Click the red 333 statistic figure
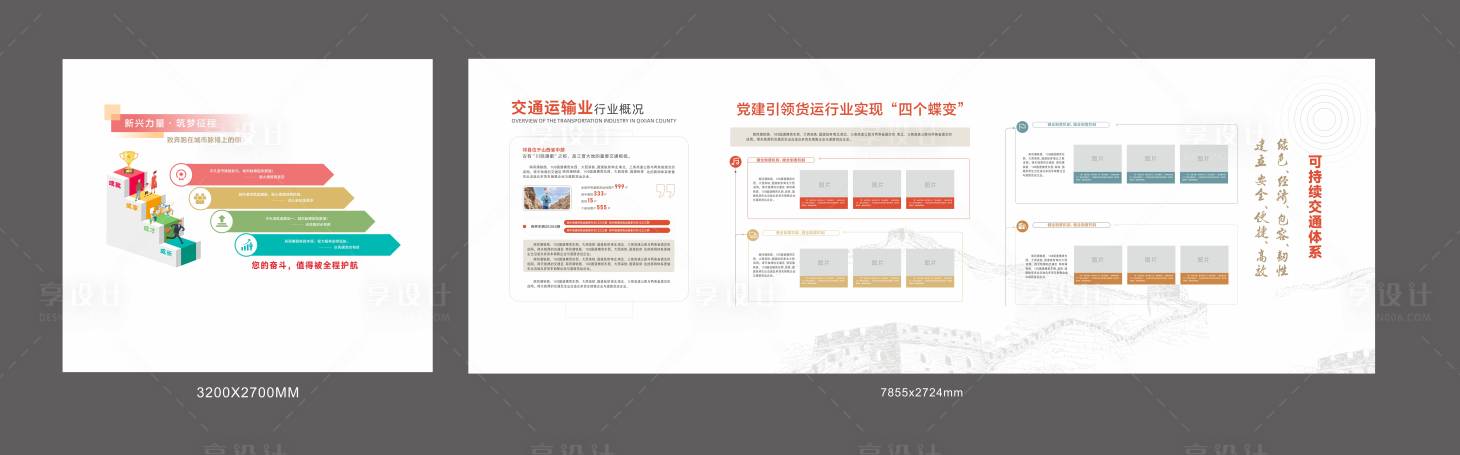 point(599,194)
